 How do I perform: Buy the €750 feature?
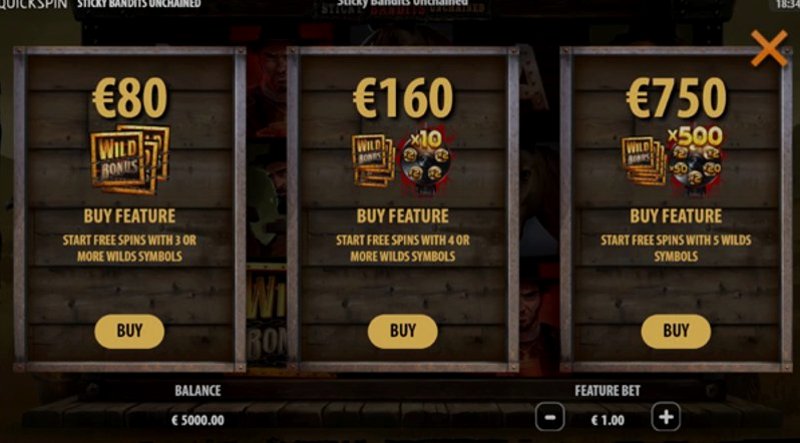pos(676,331)
